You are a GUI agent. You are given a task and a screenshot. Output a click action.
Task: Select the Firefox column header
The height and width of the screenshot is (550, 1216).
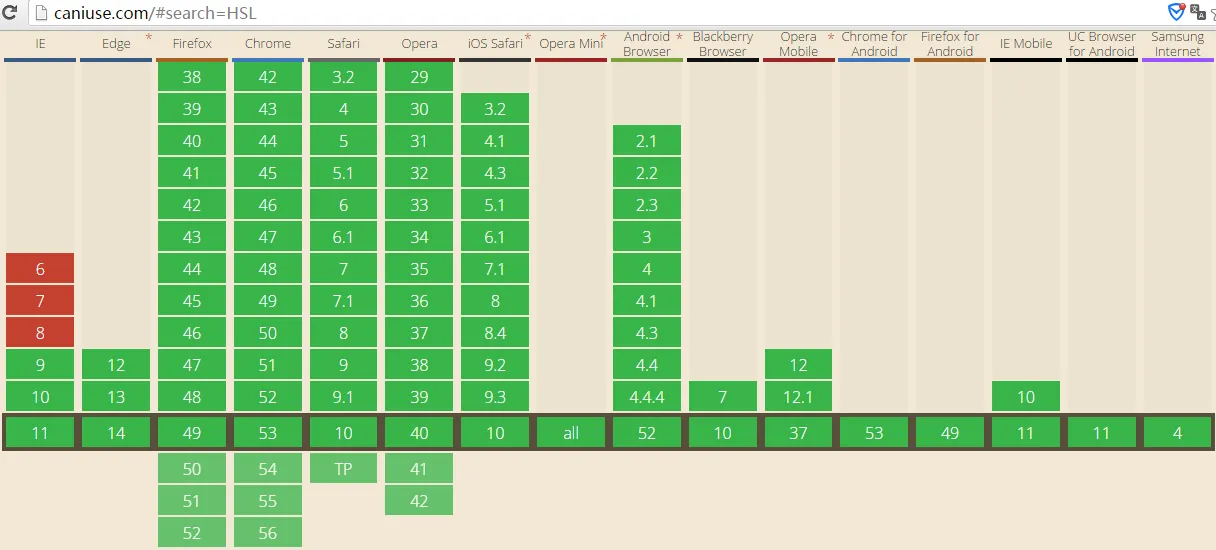point(192,44)
